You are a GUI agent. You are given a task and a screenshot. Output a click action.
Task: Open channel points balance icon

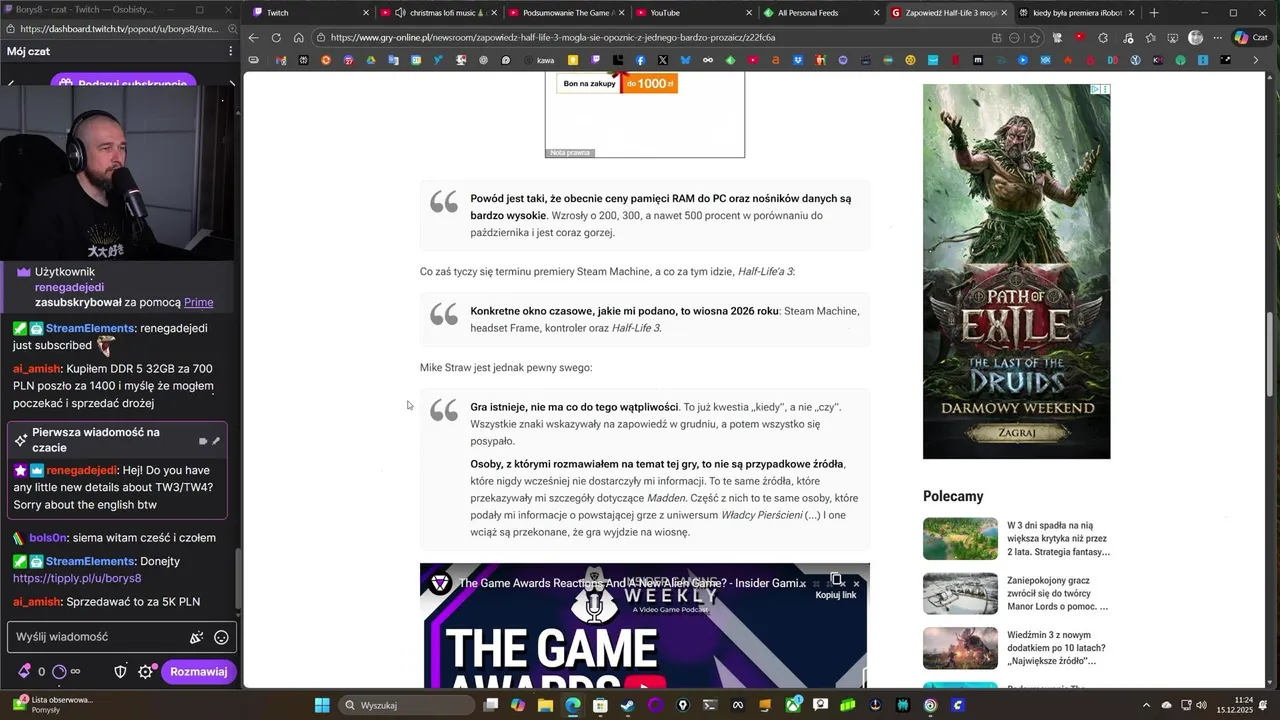click(x=59, y=672)
